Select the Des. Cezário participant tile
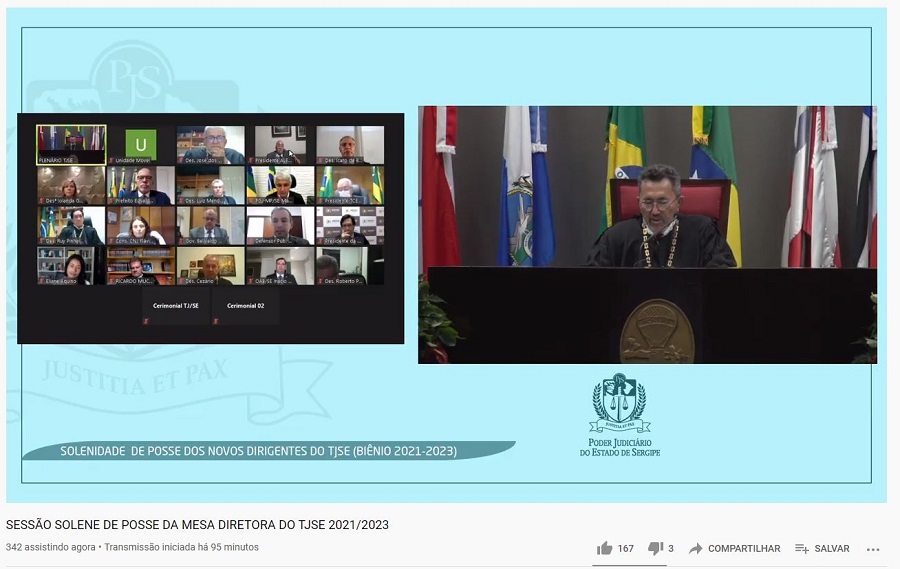Viewport: 900px width, 569px height. [x=210, y=266]
